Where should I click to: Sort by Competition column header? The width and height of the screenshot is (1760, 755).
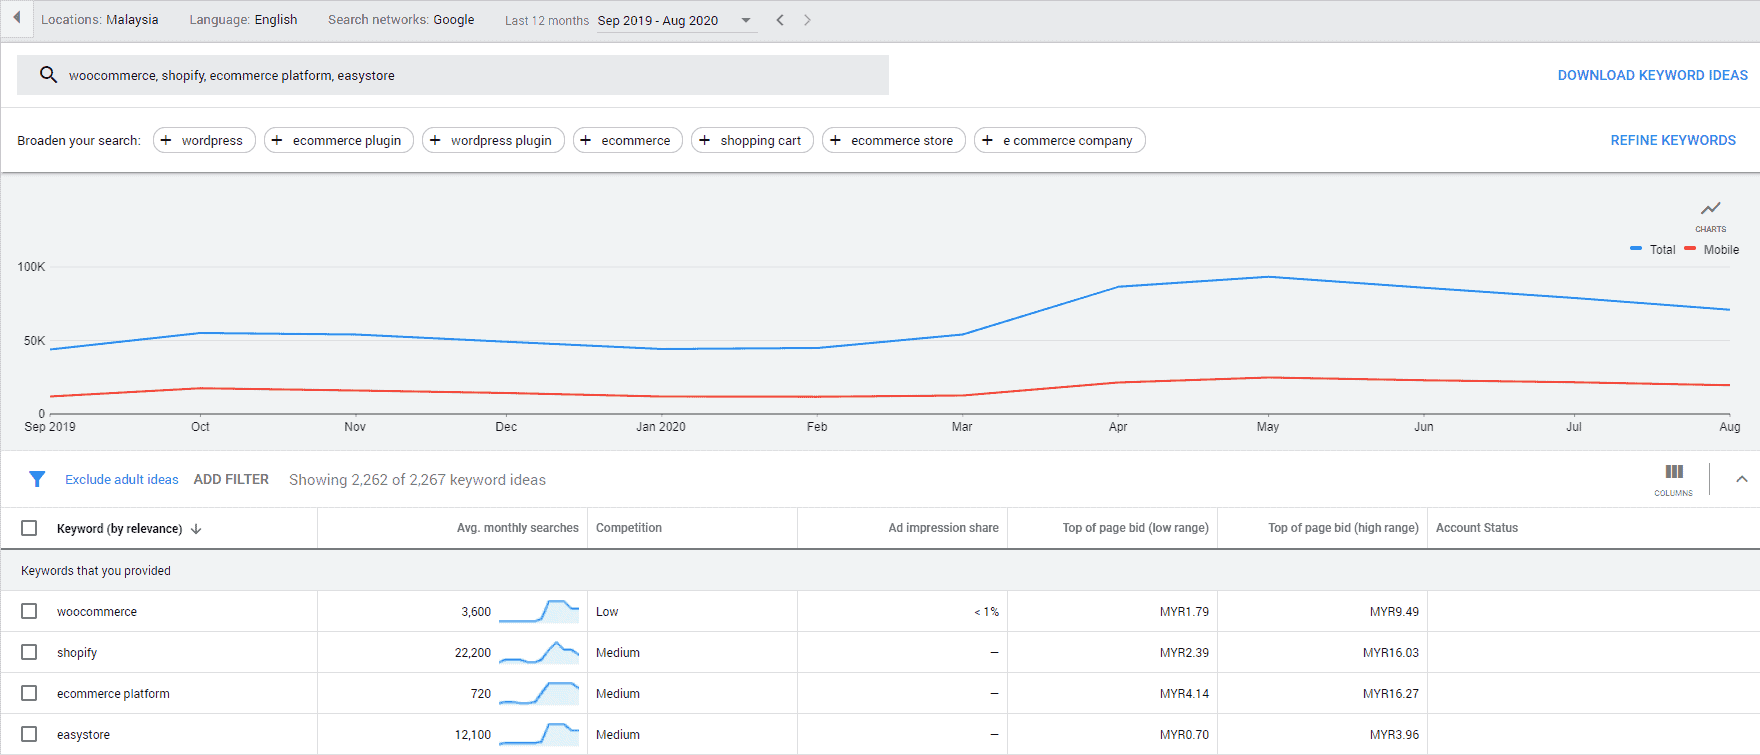629,528
